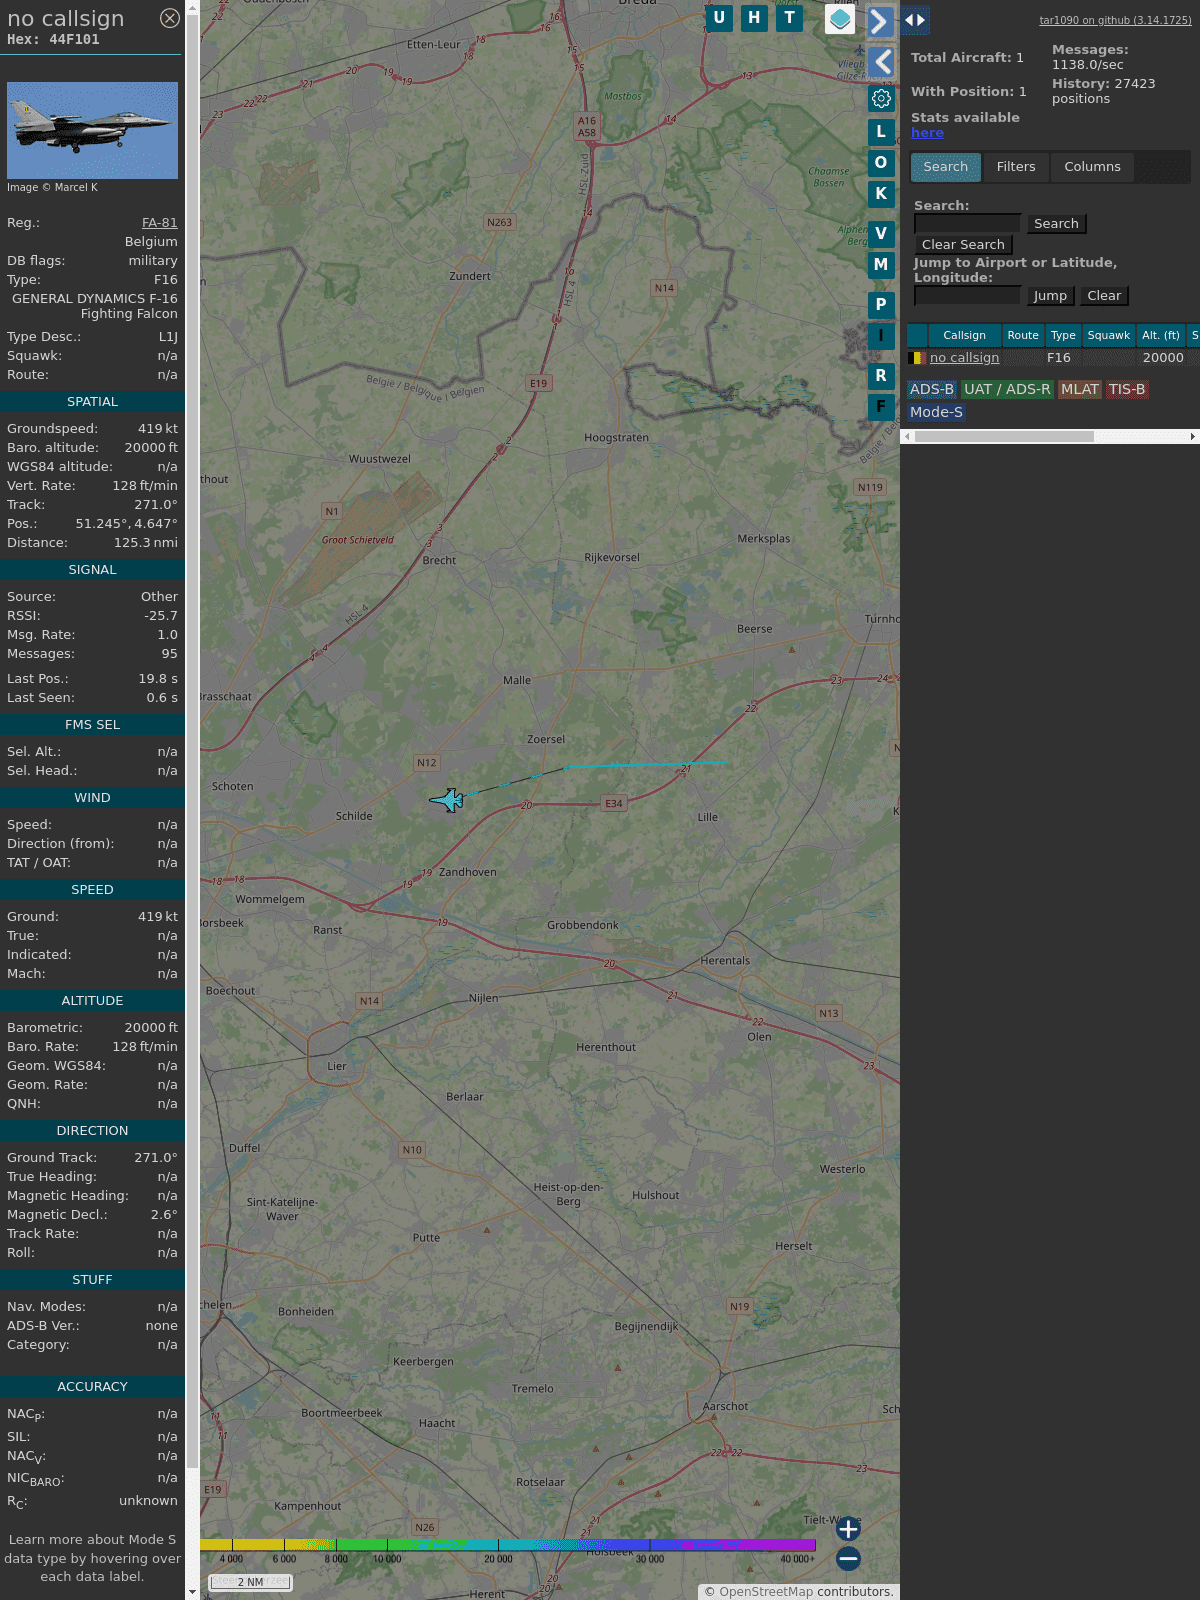
Task: Focus the Jump to Airport field
Action: click(968, 296)
